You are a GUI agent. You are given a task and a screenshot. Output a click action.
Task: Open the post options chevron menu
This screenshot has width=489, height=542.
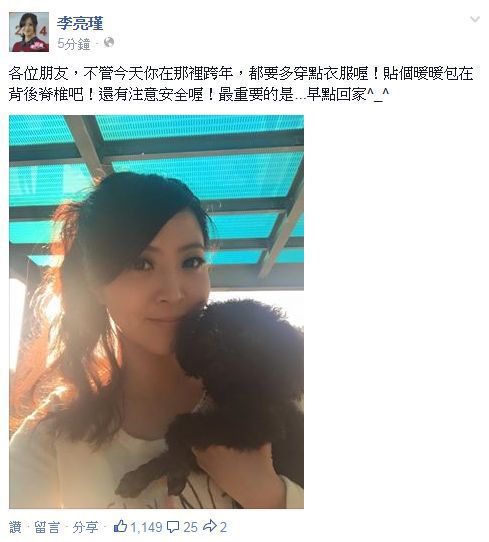(475, 19)
